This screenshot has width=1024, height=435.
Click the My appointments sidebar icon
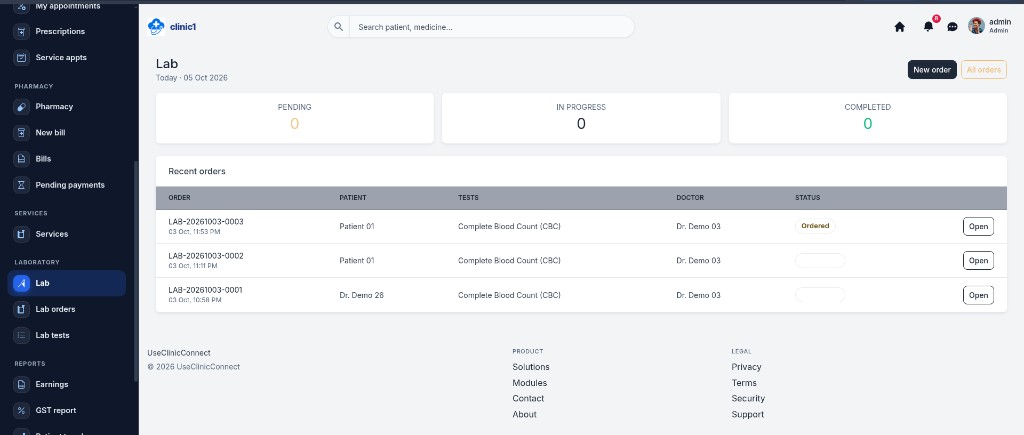[22, 6]
